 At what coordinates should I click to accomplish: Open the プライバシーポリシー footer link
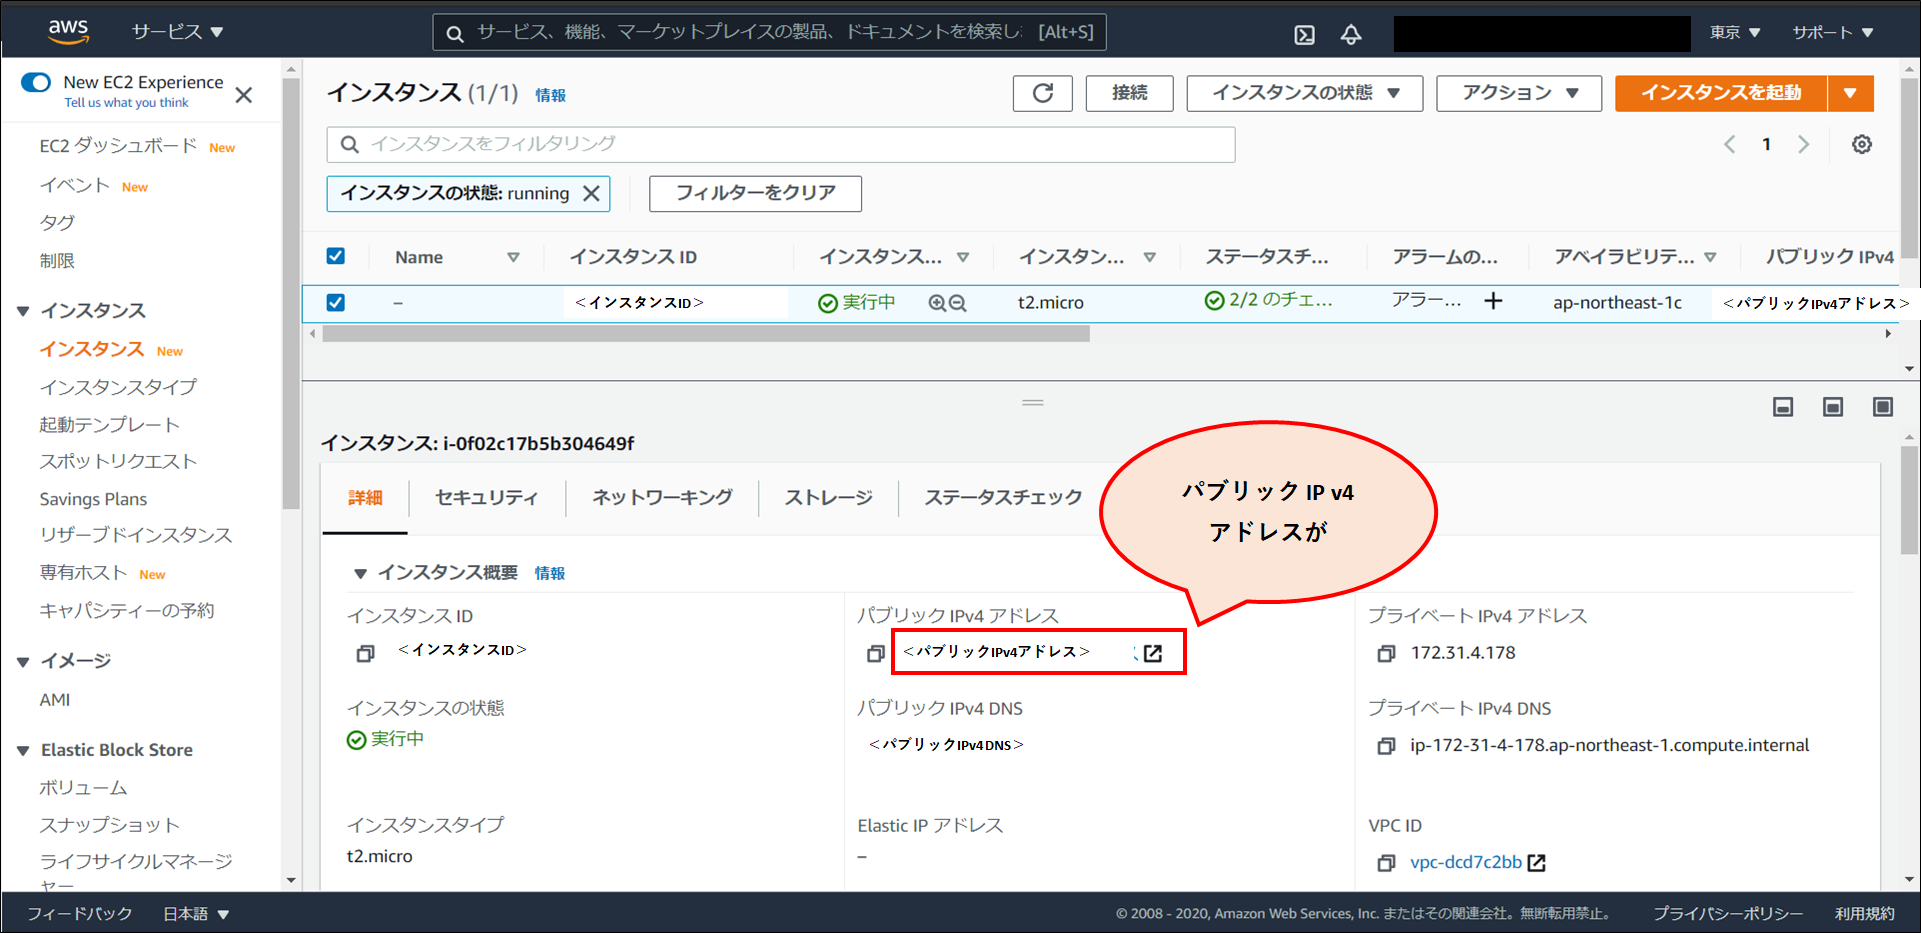1728,914
